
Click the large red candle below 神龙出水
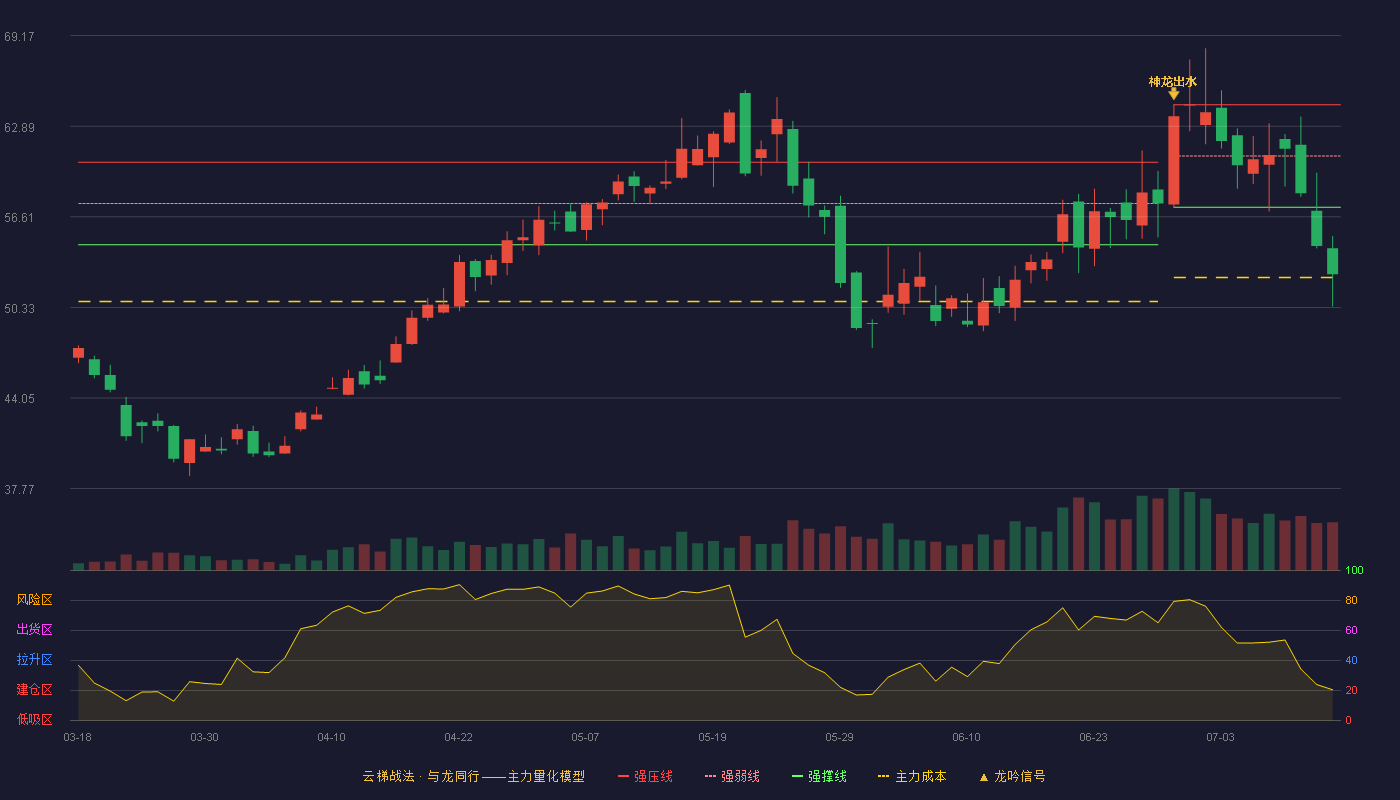(1174, 160)
